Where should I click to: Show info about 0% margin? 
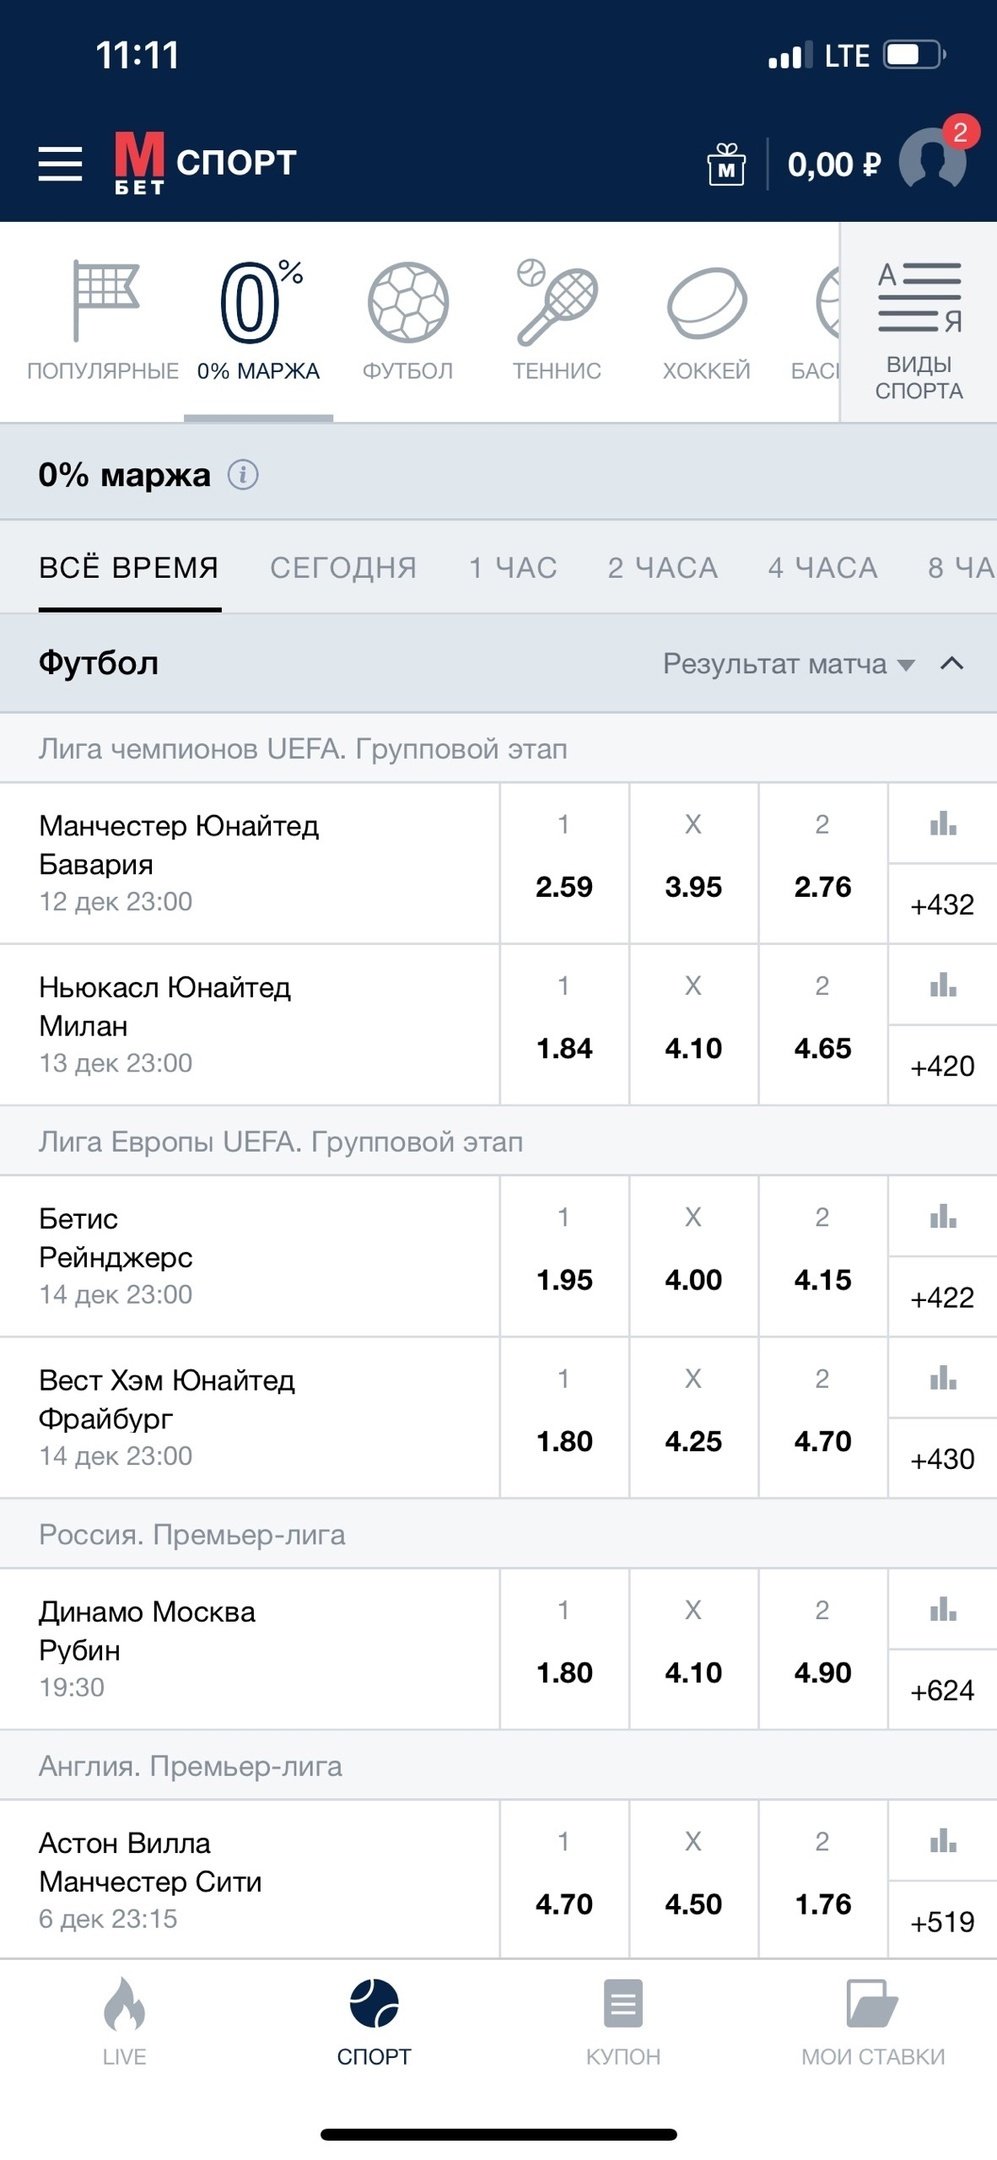[243, 475]
